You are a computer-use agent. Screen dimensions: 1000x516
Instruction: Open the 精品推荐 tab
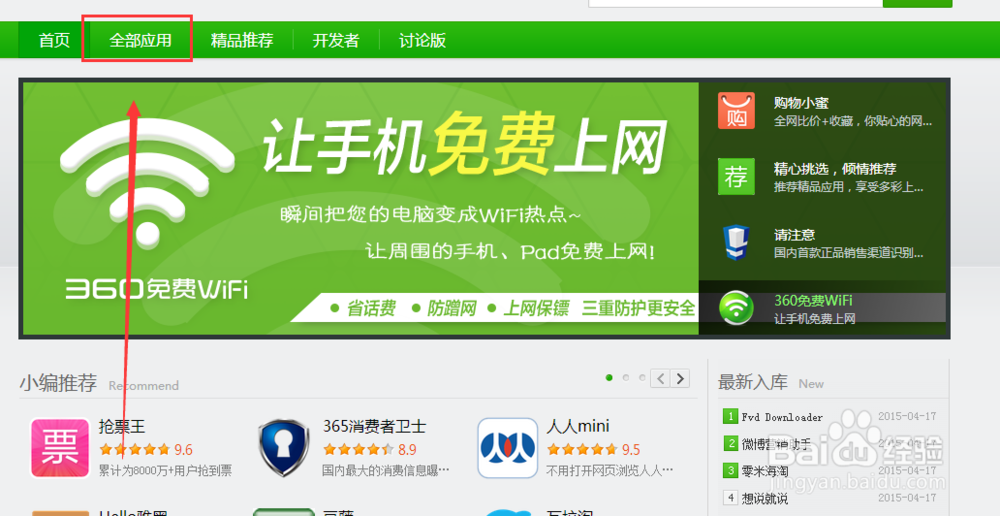242,40
